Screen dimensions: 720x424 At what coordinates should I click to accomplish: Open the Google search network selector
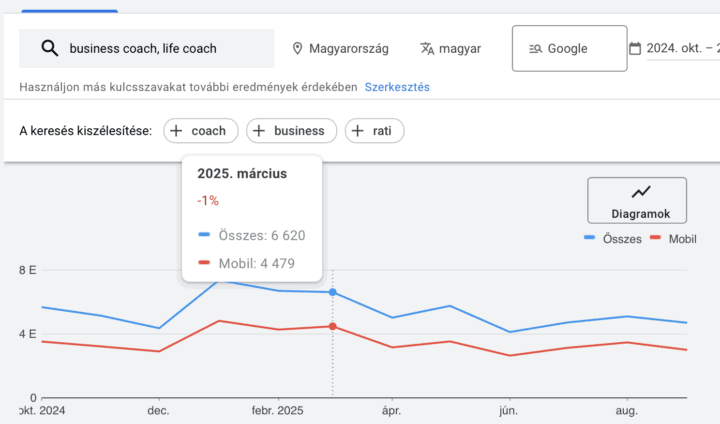569,48
